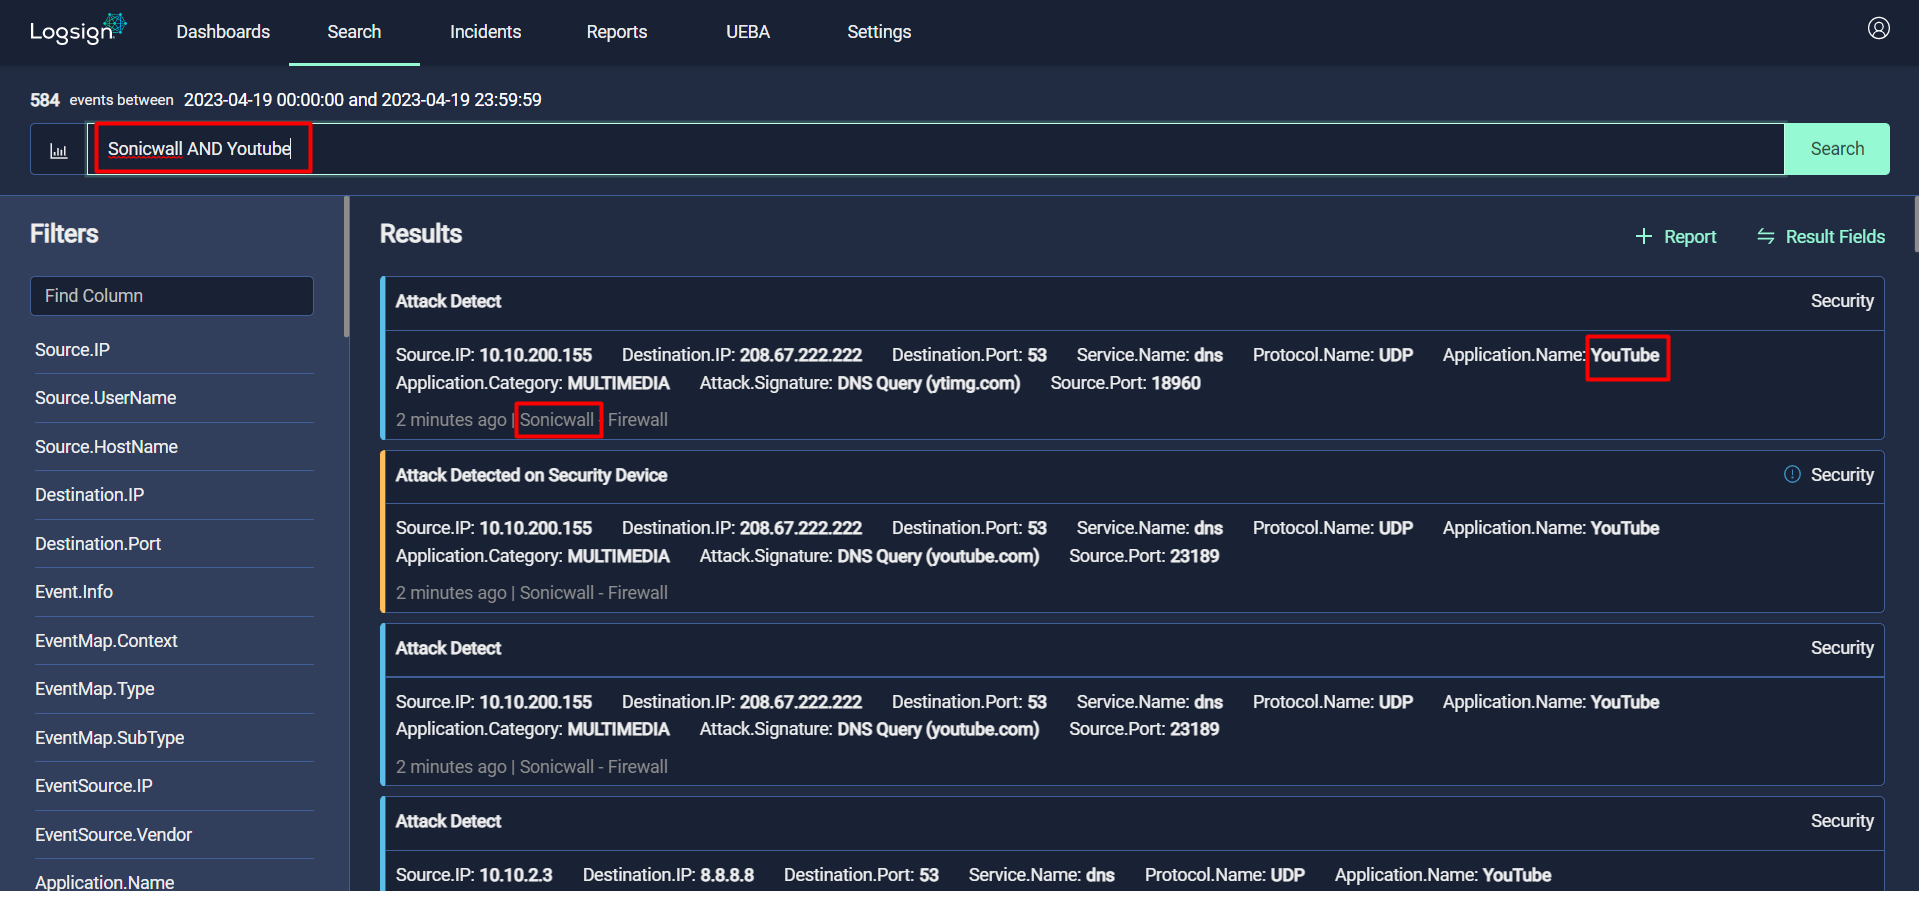Click the date range 2023-04-19 text
Screen dimensions: 1919x899
[362, 100]
